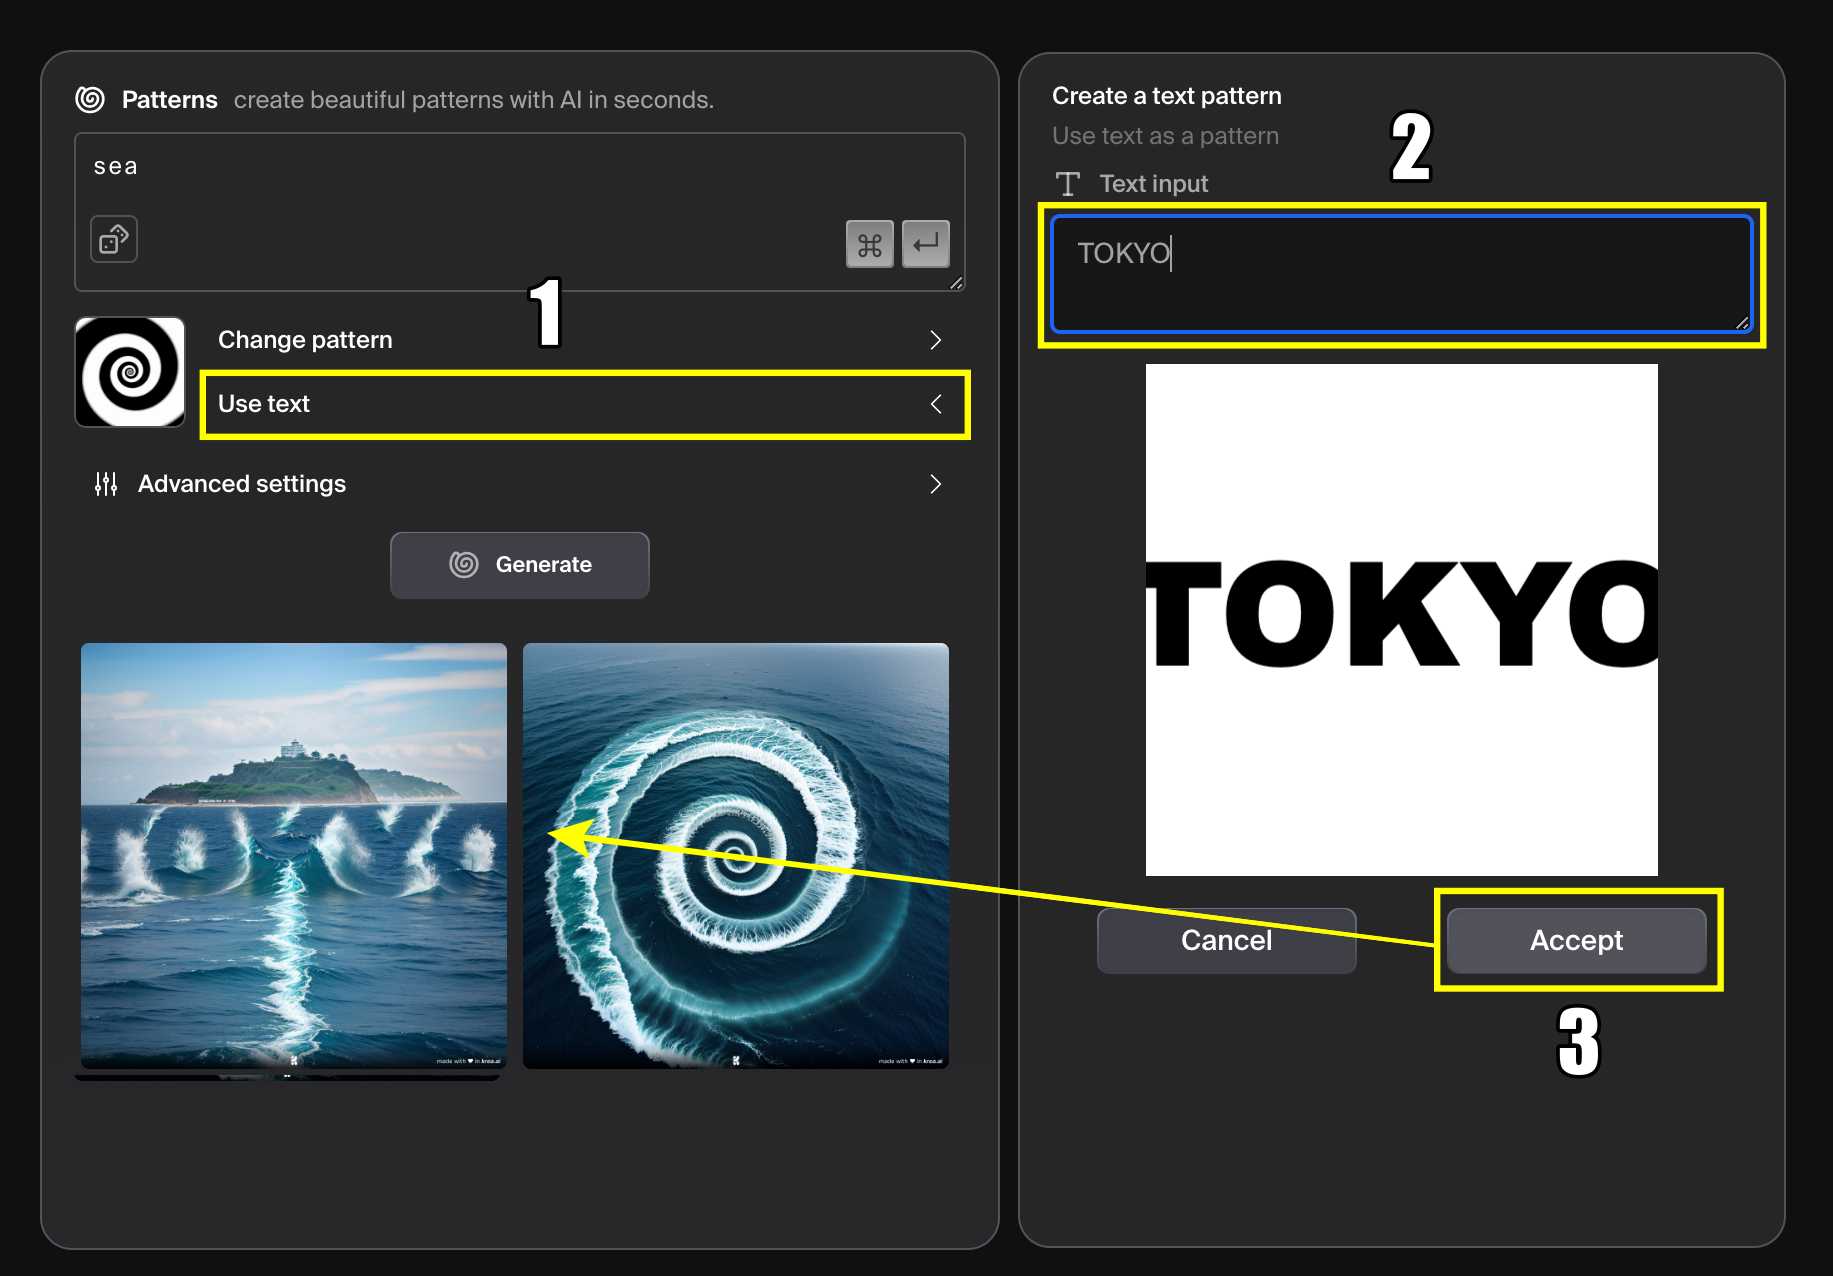Click the sliders icon beside Advanced settings
The height and width of the screenshot is (1276, 1833).
point(106,484)
